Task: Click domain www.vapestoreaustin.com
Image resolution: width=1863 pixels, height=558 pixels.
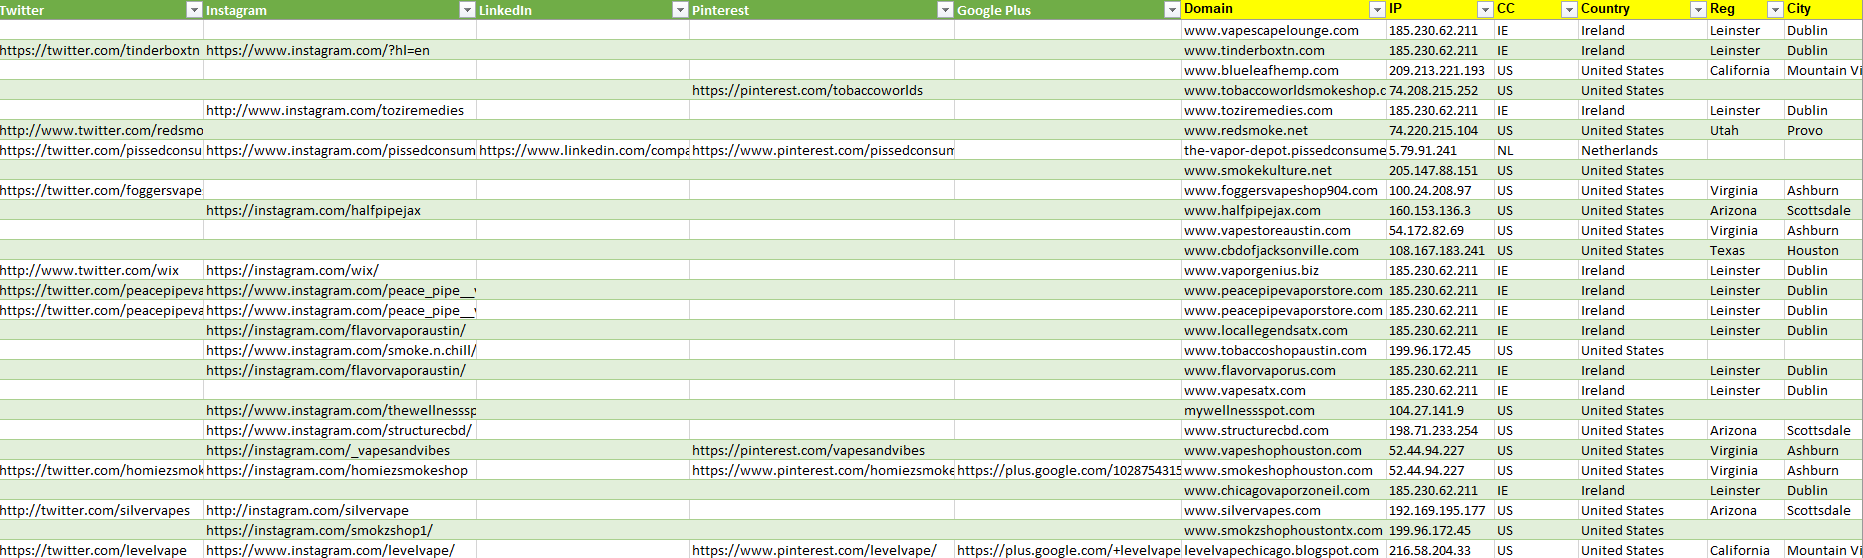Action: [1283, 230]
